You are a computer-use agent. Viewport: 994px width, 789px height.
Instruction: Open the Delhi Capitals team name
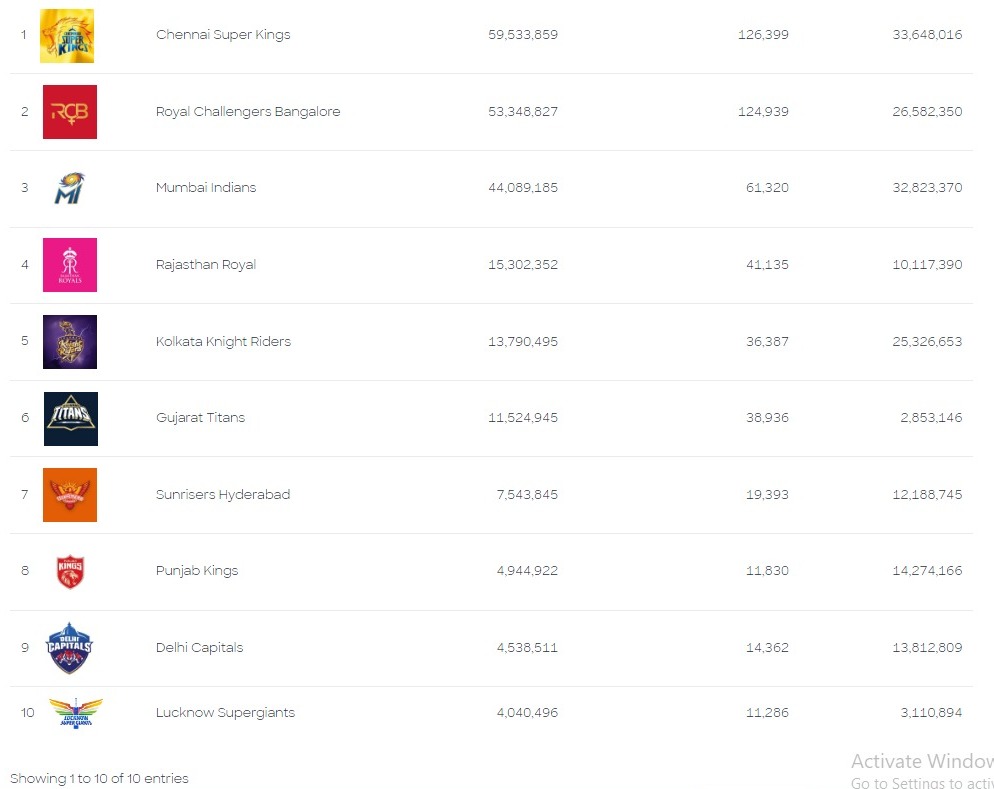coord(199,648)
